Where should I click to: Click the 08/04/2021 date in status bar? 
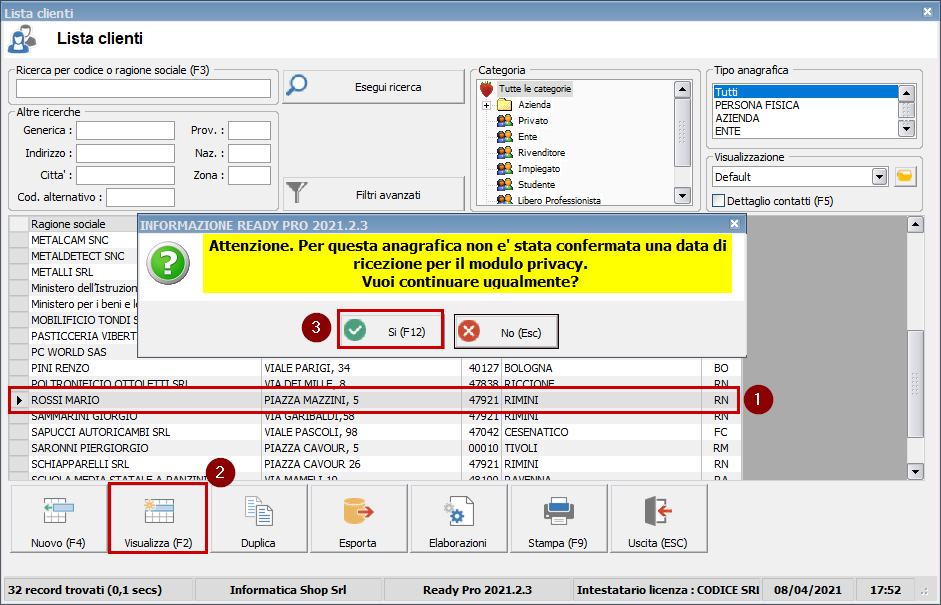(807, 590)
